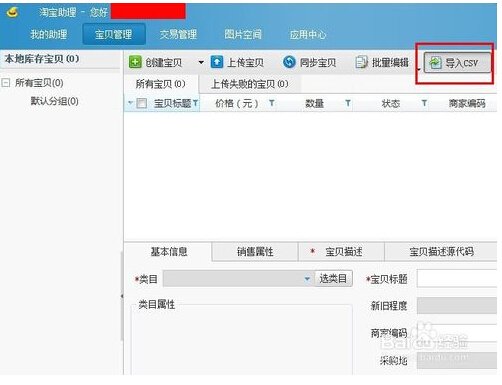Switch to the 宝贝管理 main tab

pyautogui.click(x=114, y=34)
